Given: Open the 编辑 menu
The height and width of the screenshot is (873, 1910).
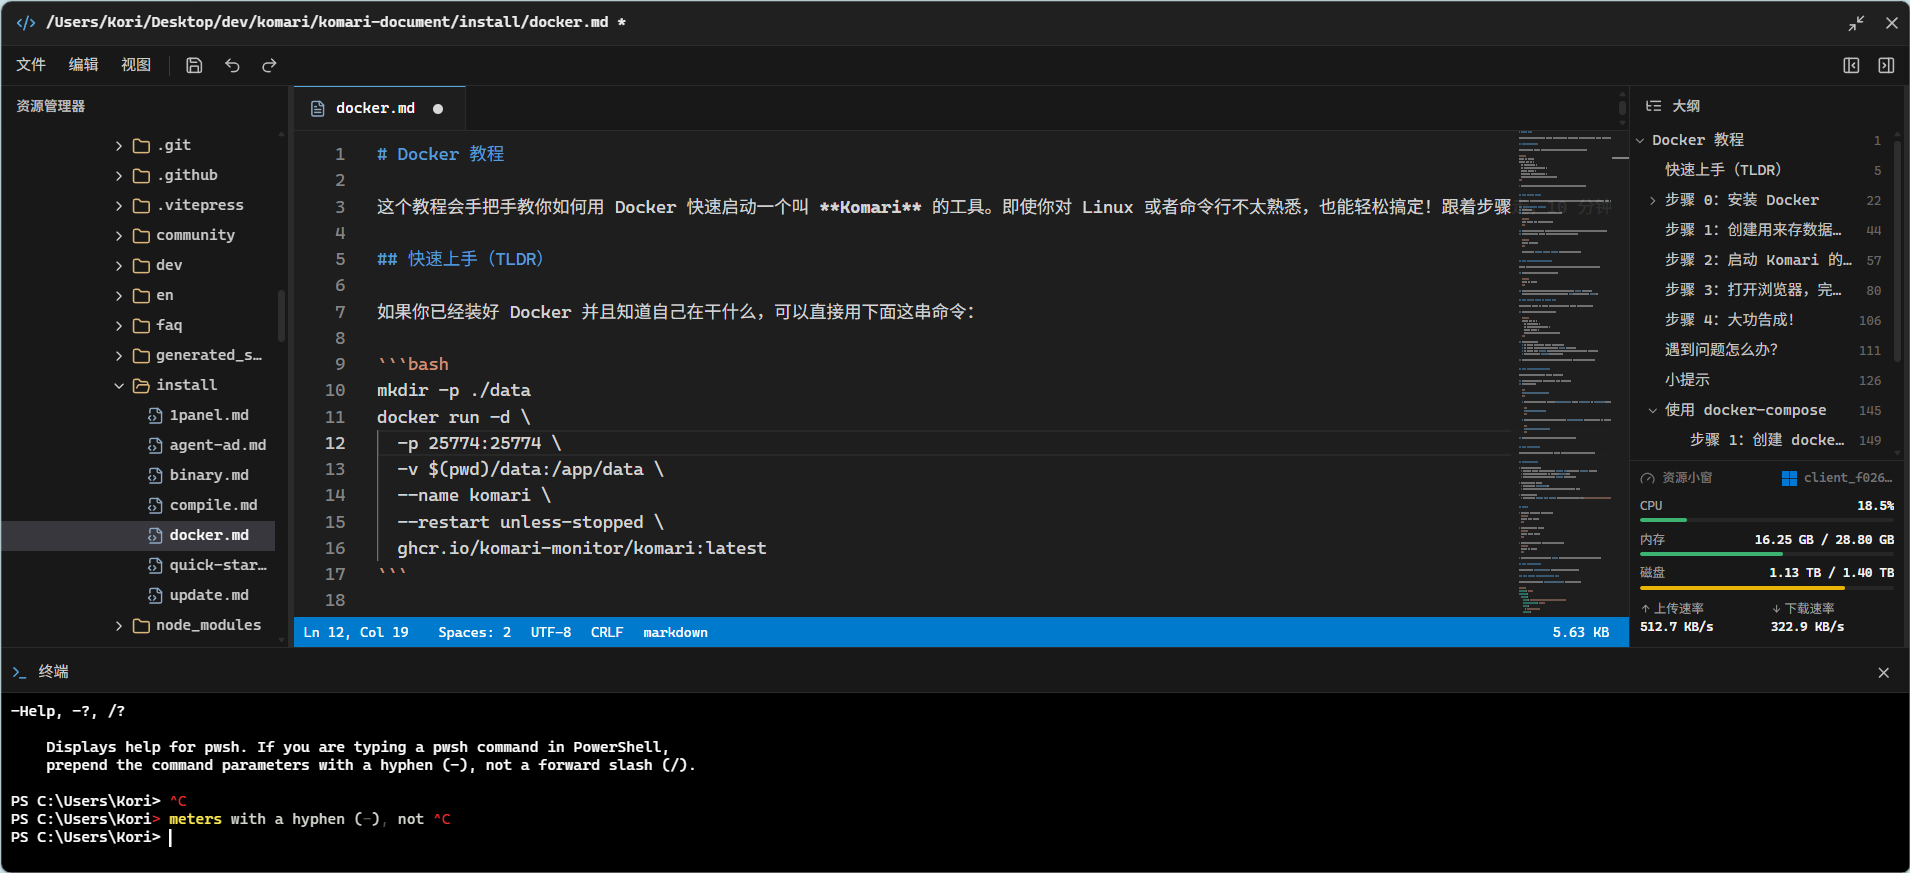Looking at the screenshot, I should tap(83, 65).
